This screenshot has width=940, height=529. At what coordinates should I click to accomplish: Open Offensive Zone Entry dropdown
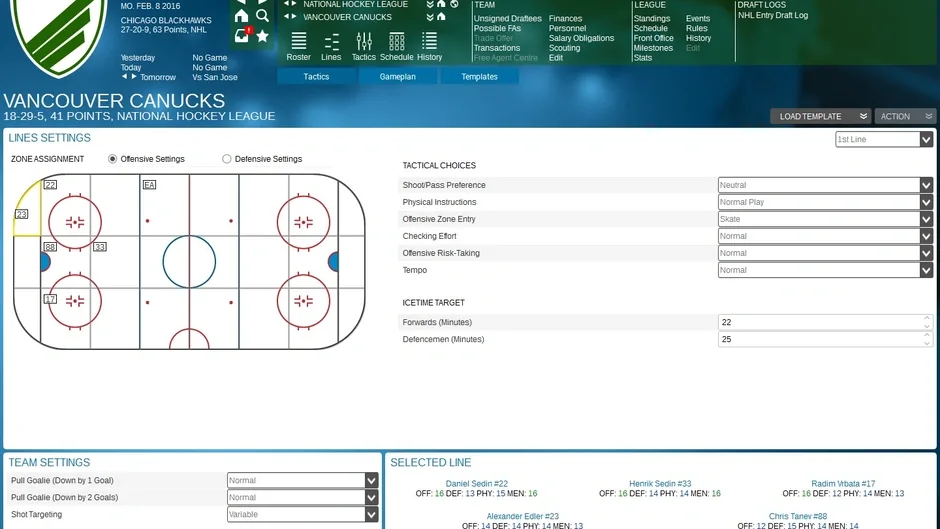[x=825, y=219]
